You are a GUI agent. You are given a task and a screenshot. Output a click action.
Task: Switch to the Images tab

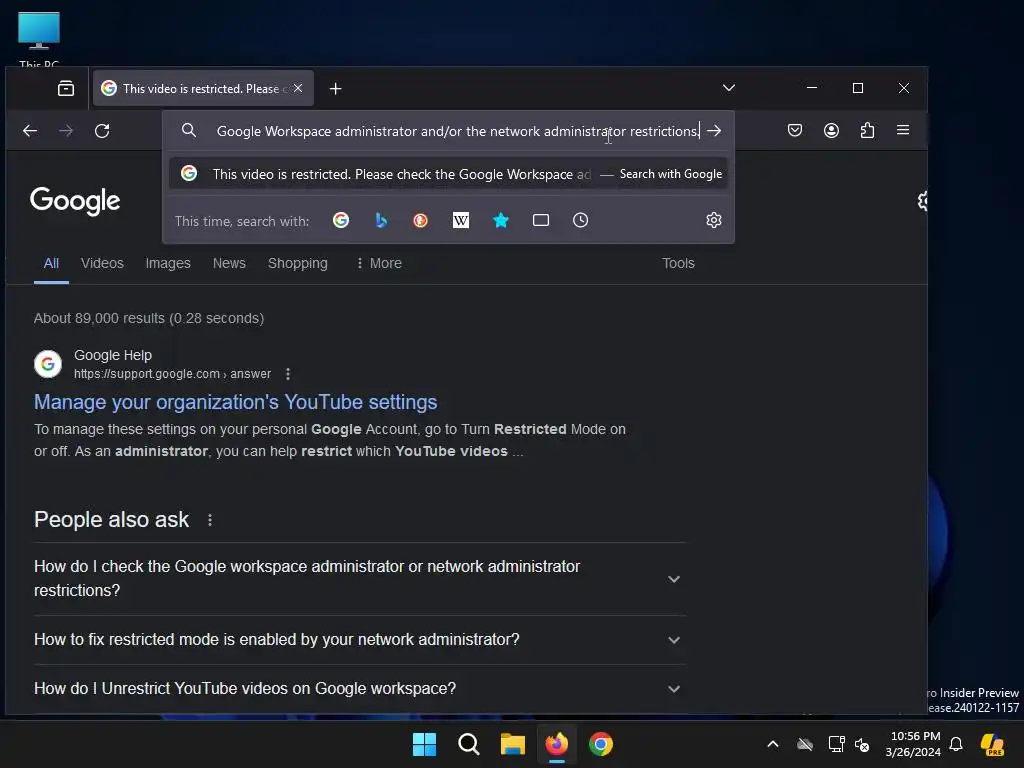pyautogui.click(x=168, y=263)
